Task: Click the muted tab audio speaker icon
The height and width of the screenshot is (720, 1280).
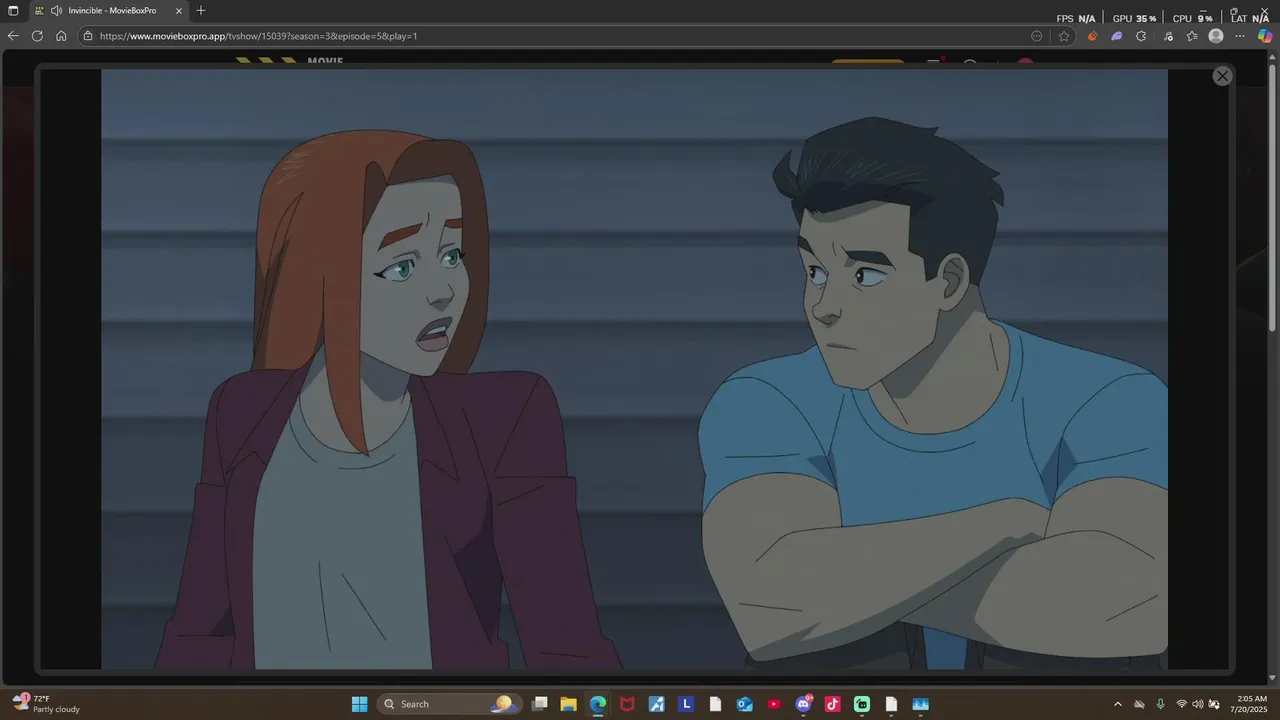Action: tap(56, 10)
